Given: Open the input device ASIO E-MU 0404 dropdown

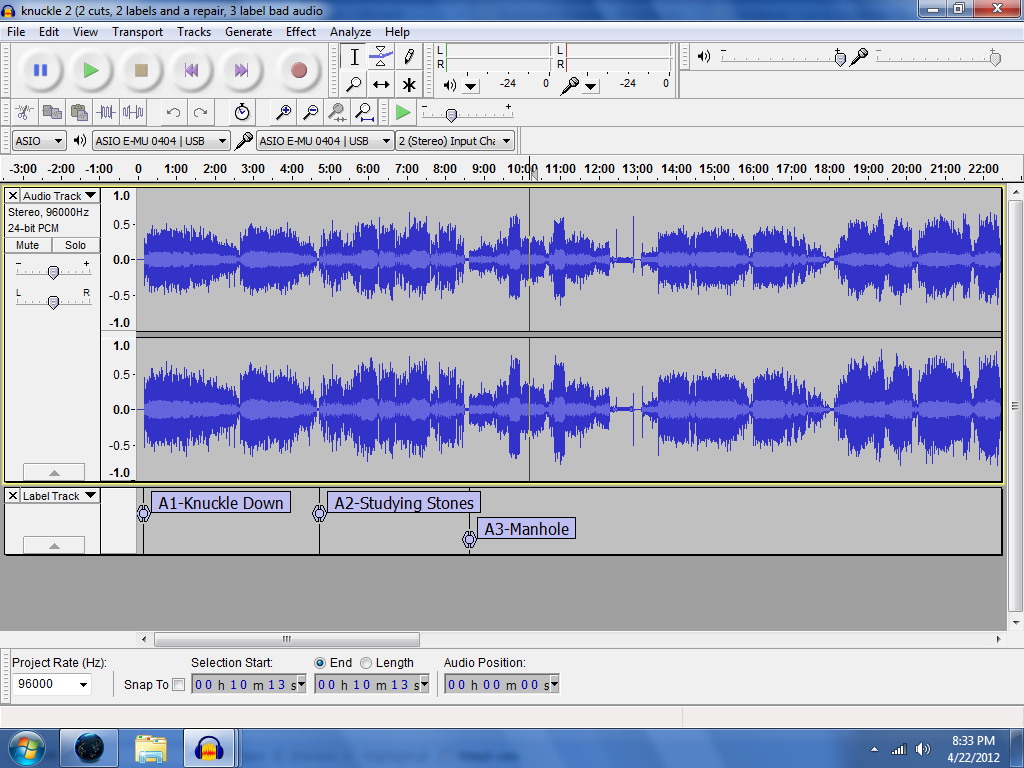Looking at the screenshot, I should 325,140.
